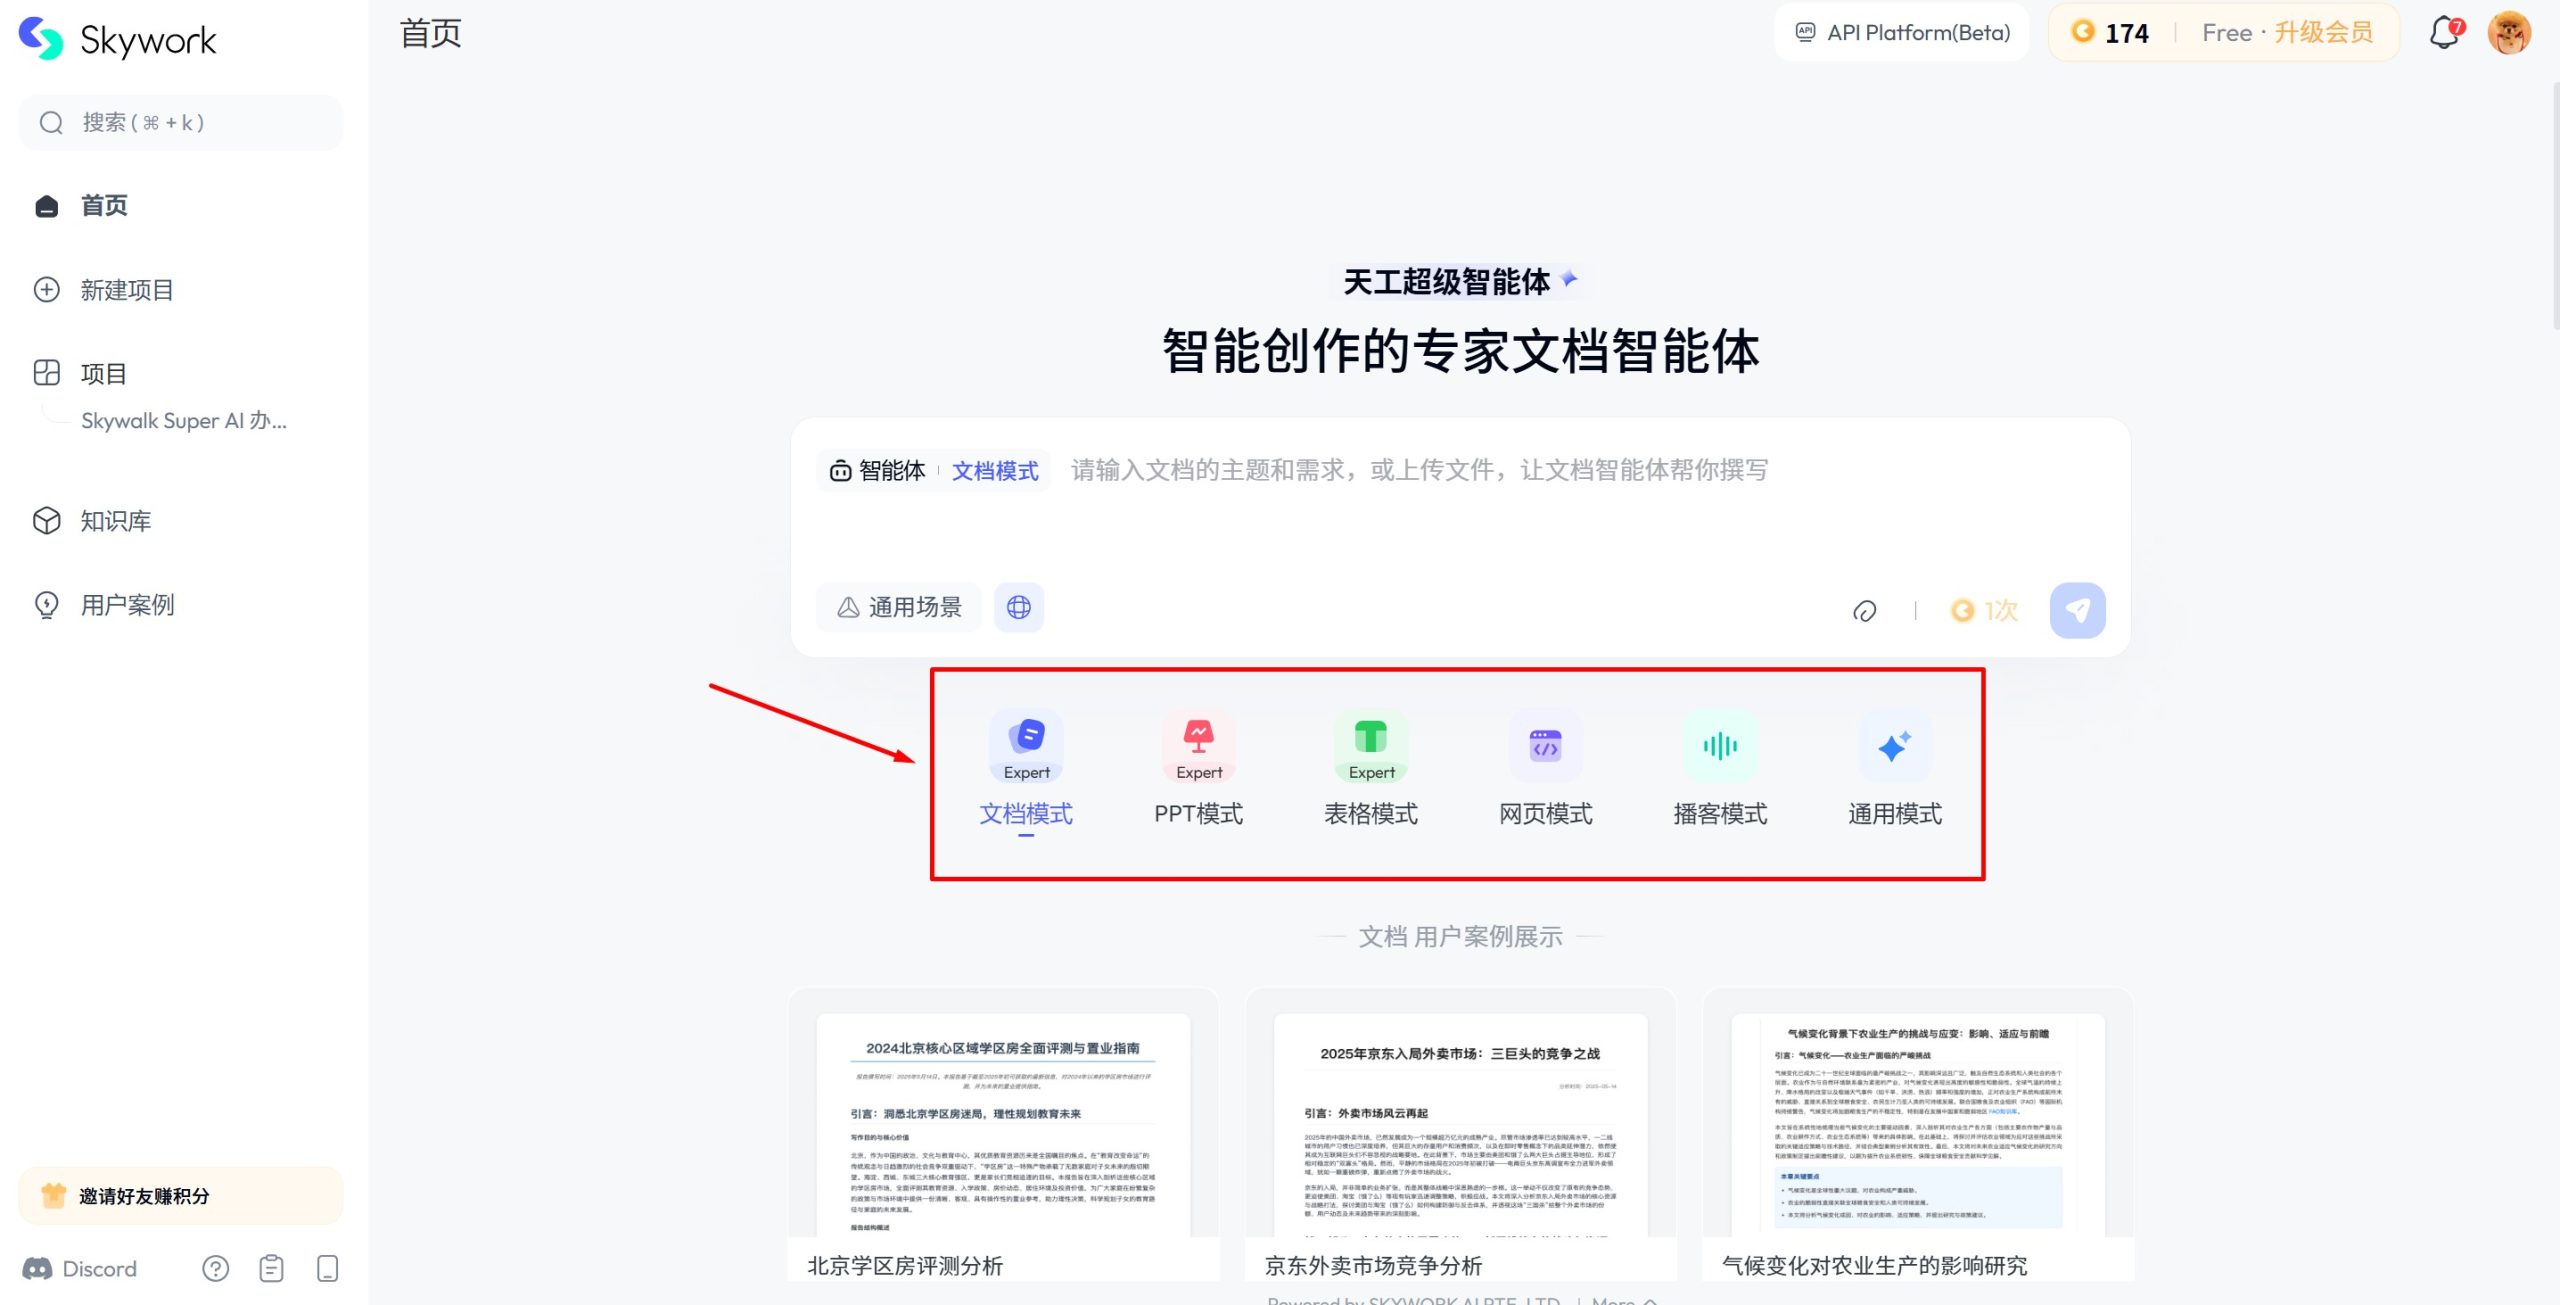Viewport: 2560px width, 1305px height.
Task: Click the 知识库 cube icon
Action: pos(47,521)
